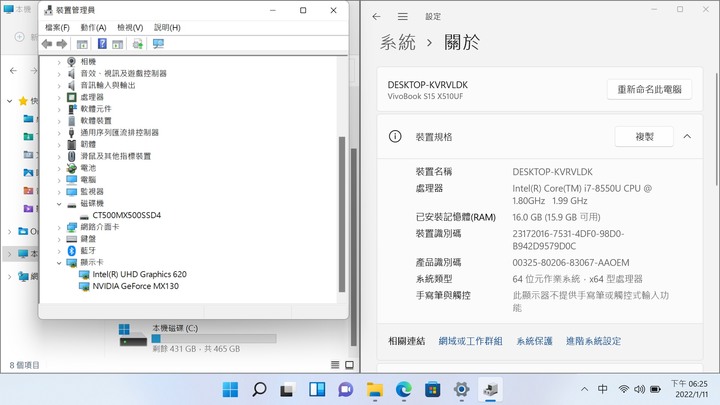Expand the 電腦 computer category
The height and width of the screenshot is (405, 720).
(x=59, y=180)
